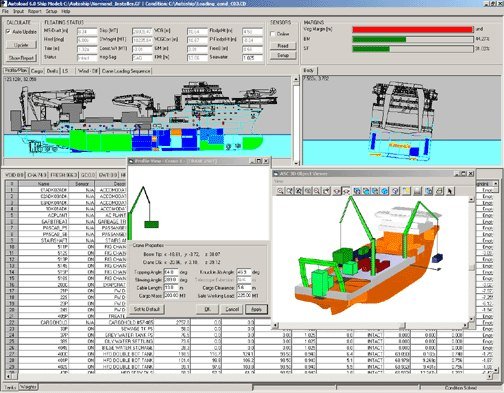The height and width of the screenshot is (393, 504).
Task: Switch to the Profile/Plan tab
Action: point(16,71)
